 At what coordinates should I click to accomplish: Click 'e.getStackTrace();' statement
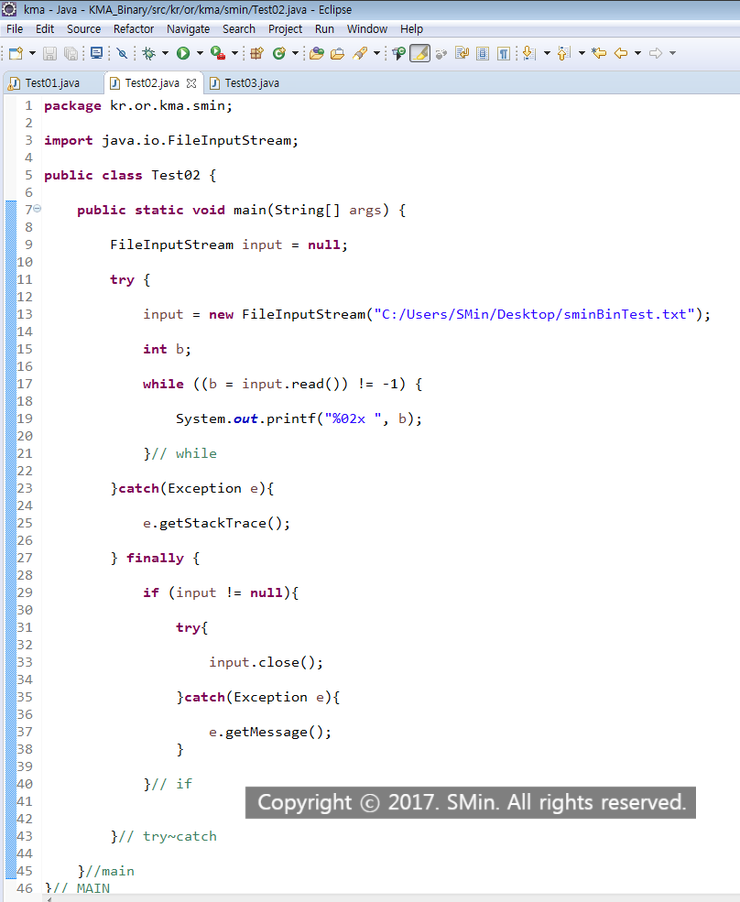pos(216,523)
